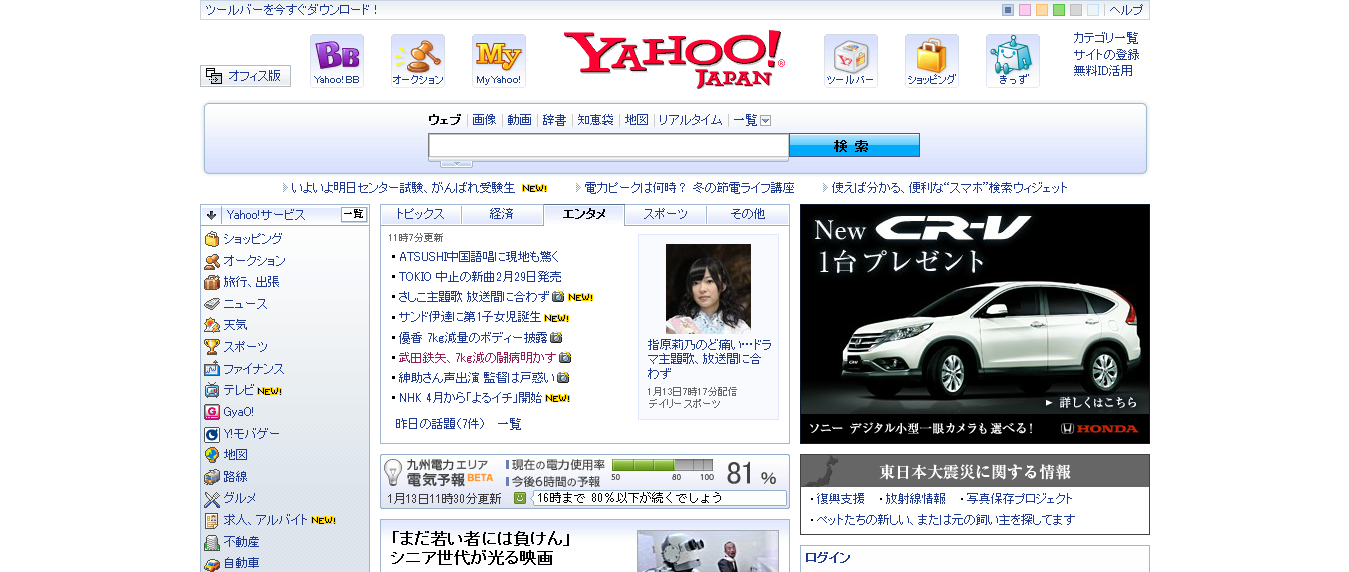Click the Y!モバゲー icon in sidebar
Screen dimensions: 1349x572
(212, 434)
